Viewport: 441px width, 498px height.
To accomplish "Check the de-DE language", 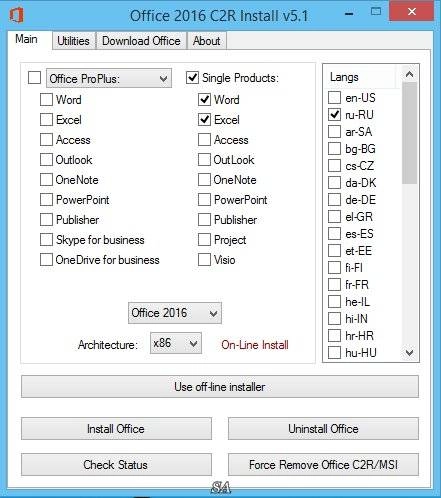I will pyautogui.click(x=334, y=200).
